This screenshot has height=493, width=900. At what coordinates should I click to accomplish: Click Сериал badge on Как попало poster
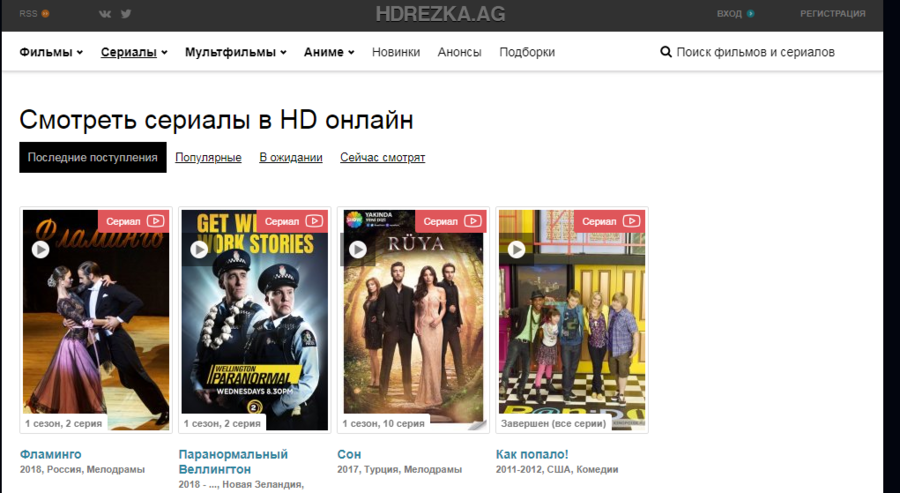coord(610,222)
